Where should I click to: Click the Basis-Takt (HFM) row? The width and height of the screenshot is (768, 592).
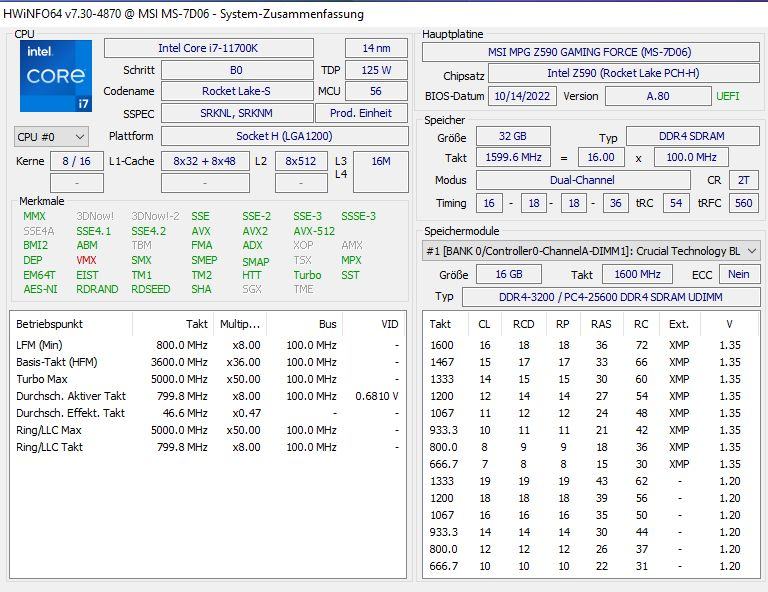point(208,362)
